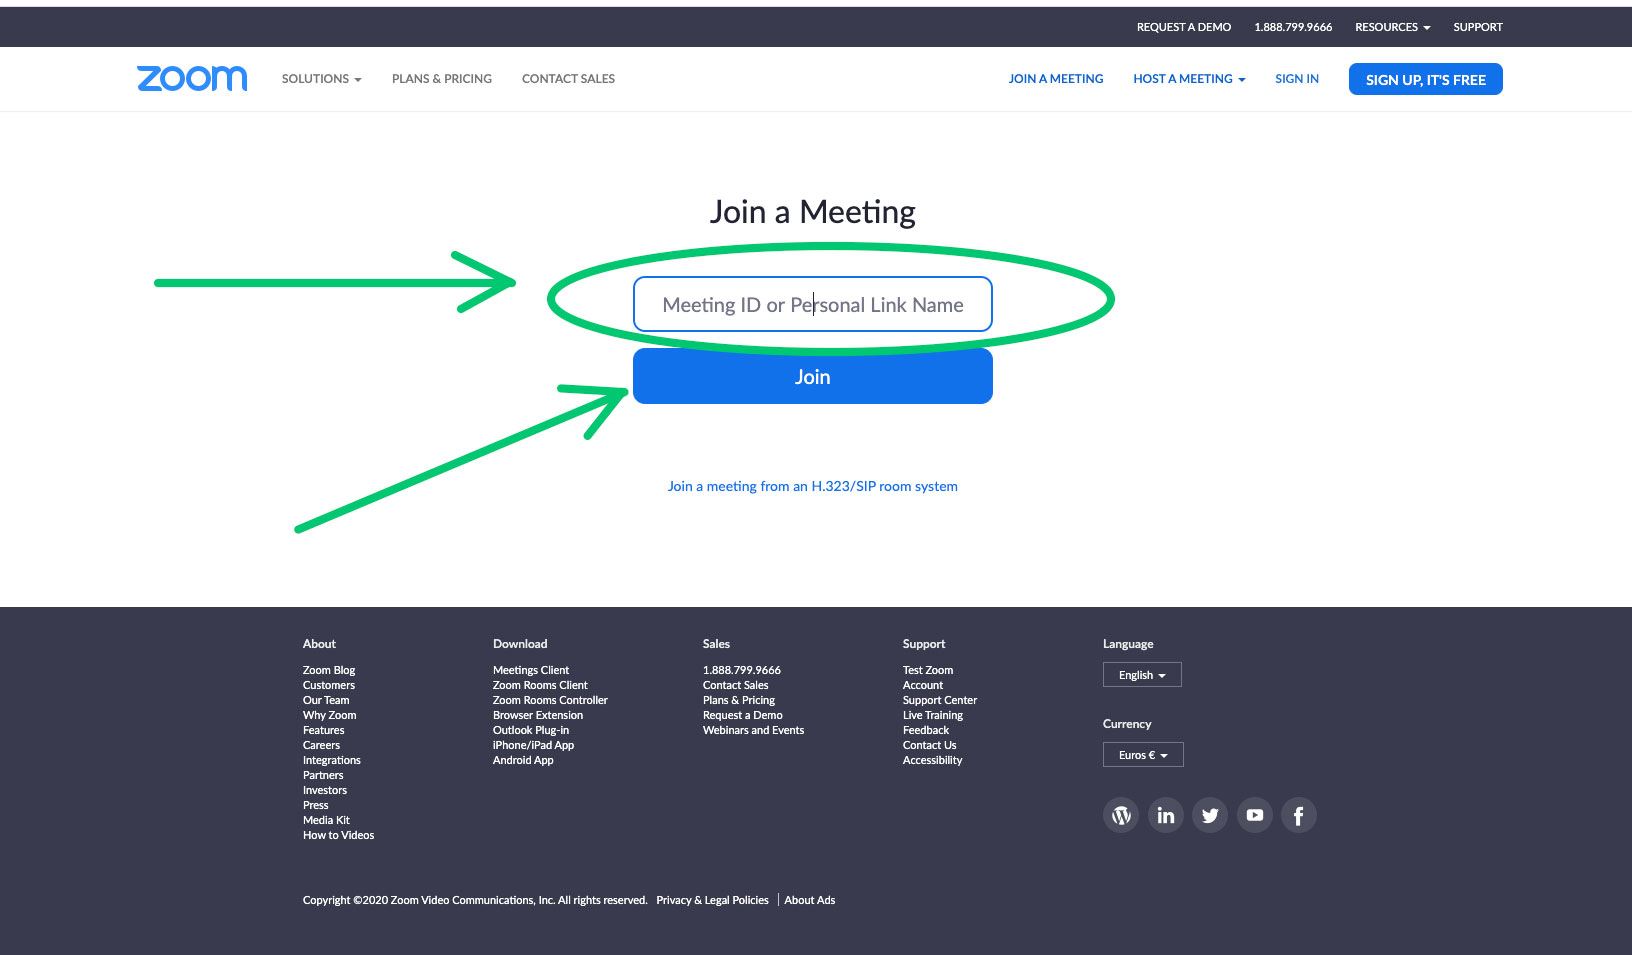Focus the Meeting ID input field

(x=813, y=304)
